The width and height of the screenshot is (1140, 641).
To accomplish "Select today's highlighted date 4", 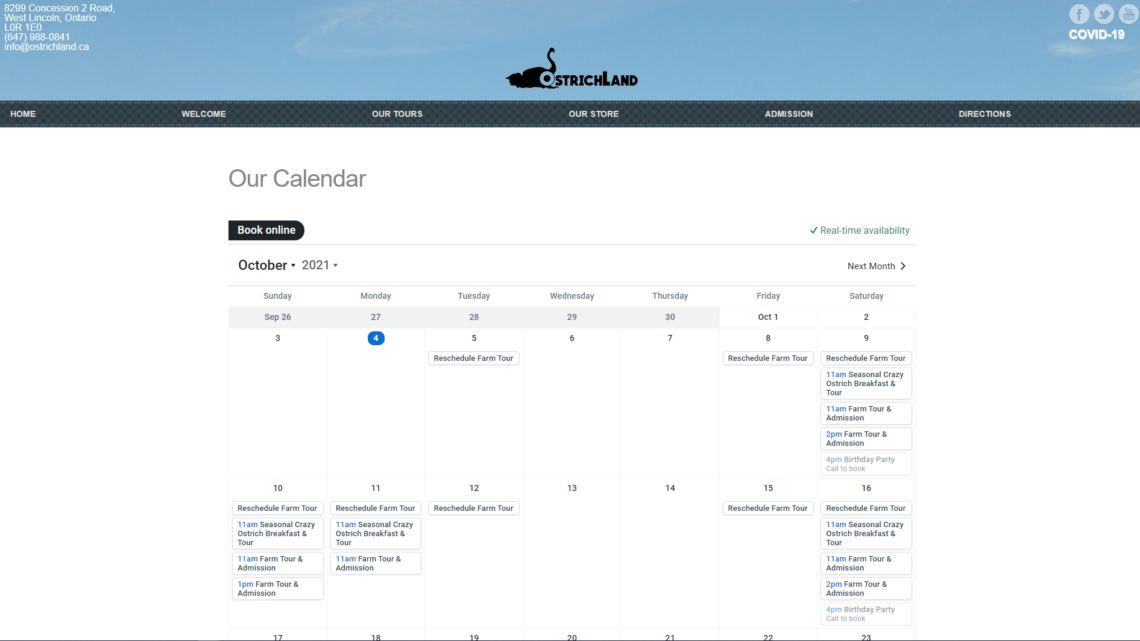I will tap(375, 338).
